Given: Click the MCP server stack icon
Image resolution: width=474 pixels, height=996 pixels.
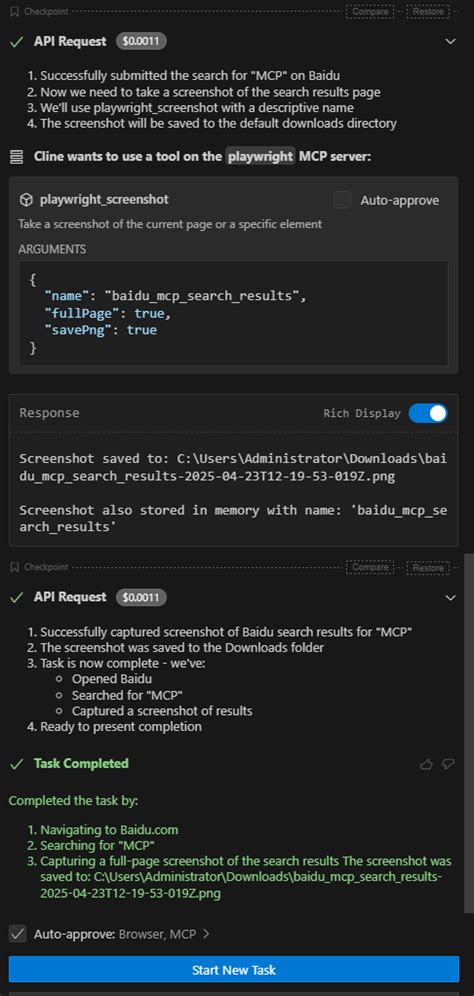Looking at the screenshot, I should click(x=17, y=156).
